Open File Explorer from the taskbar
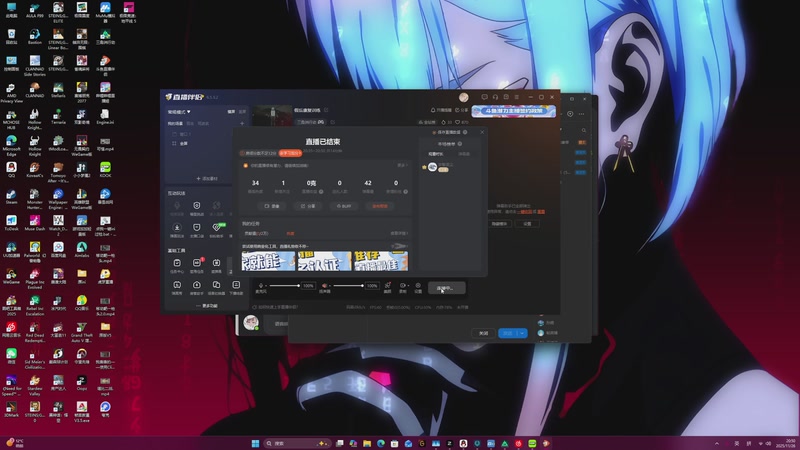The image size is (800, 450). click(x=367, y=443)
